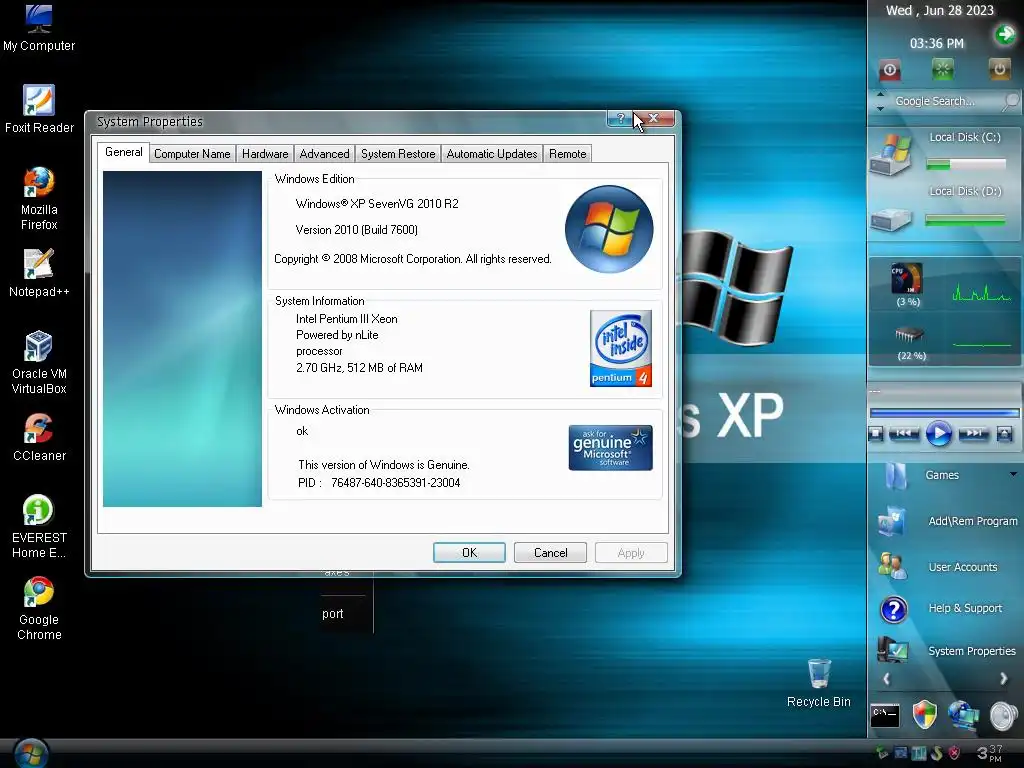
Task: Click the Local Disk (D:) usage bar
Action: click(x=966, y=221)
